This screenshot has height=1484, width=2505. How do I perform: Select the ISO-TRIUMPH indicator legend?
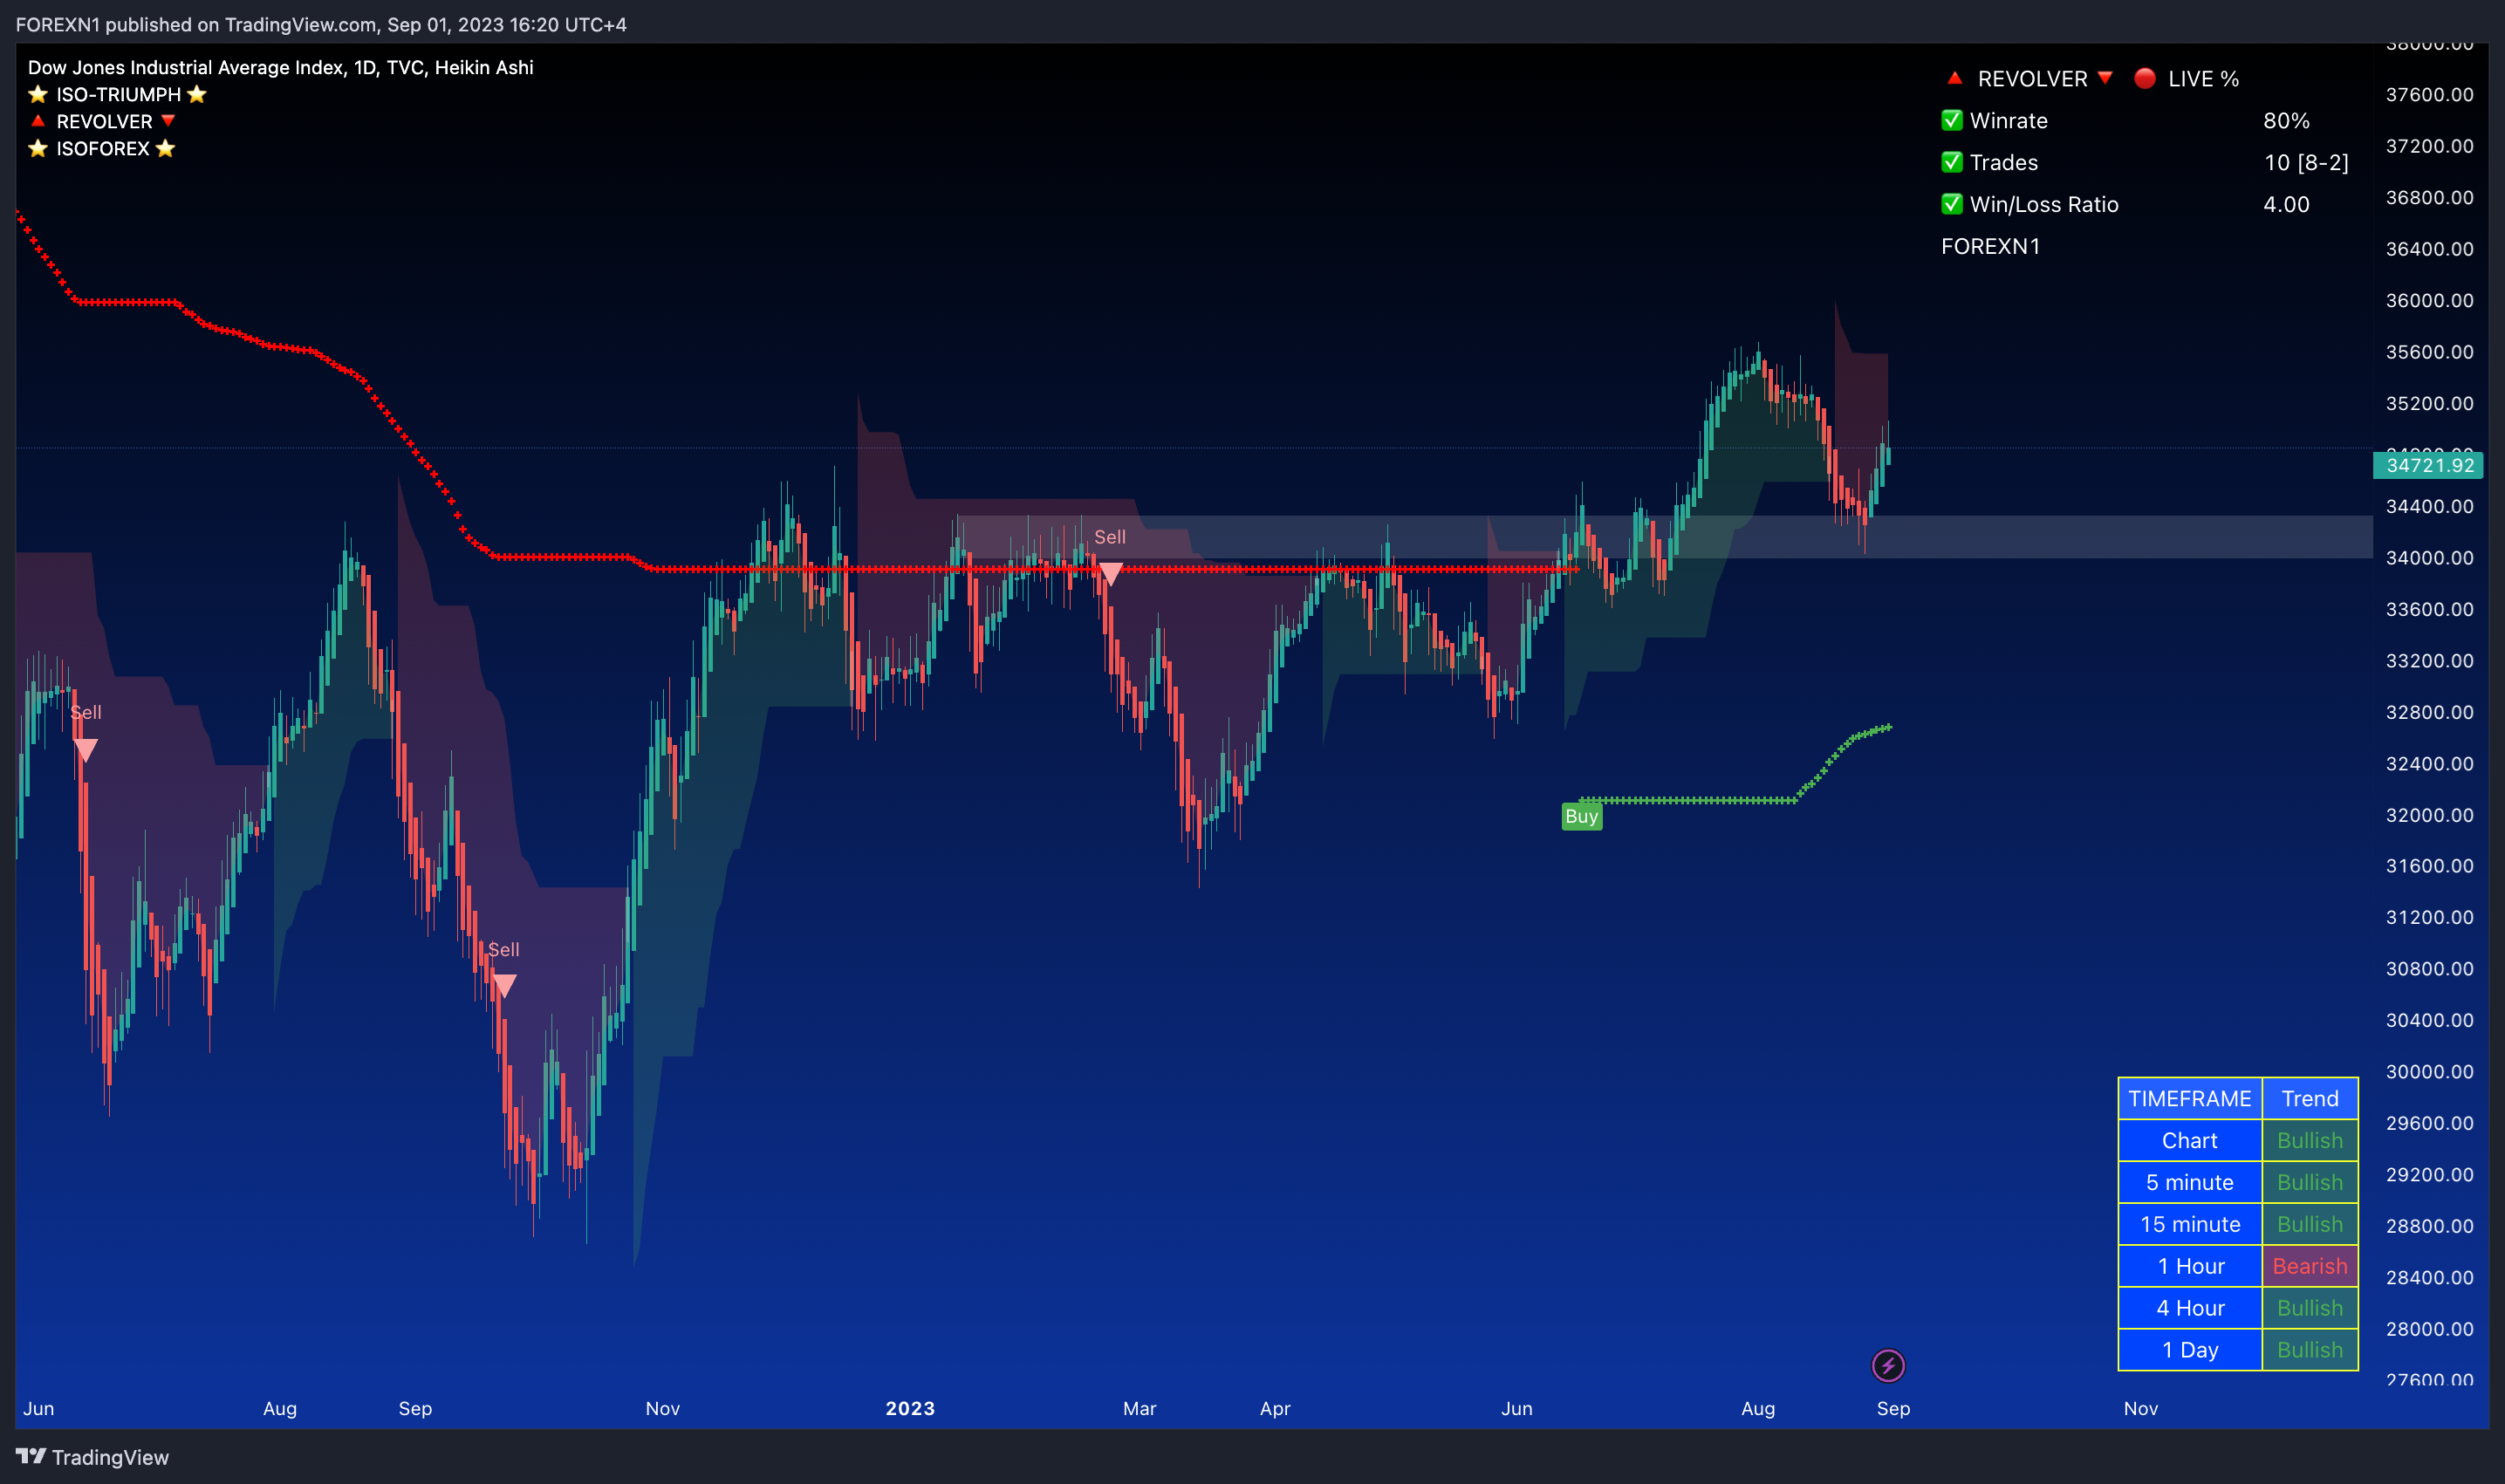[118, 94]
